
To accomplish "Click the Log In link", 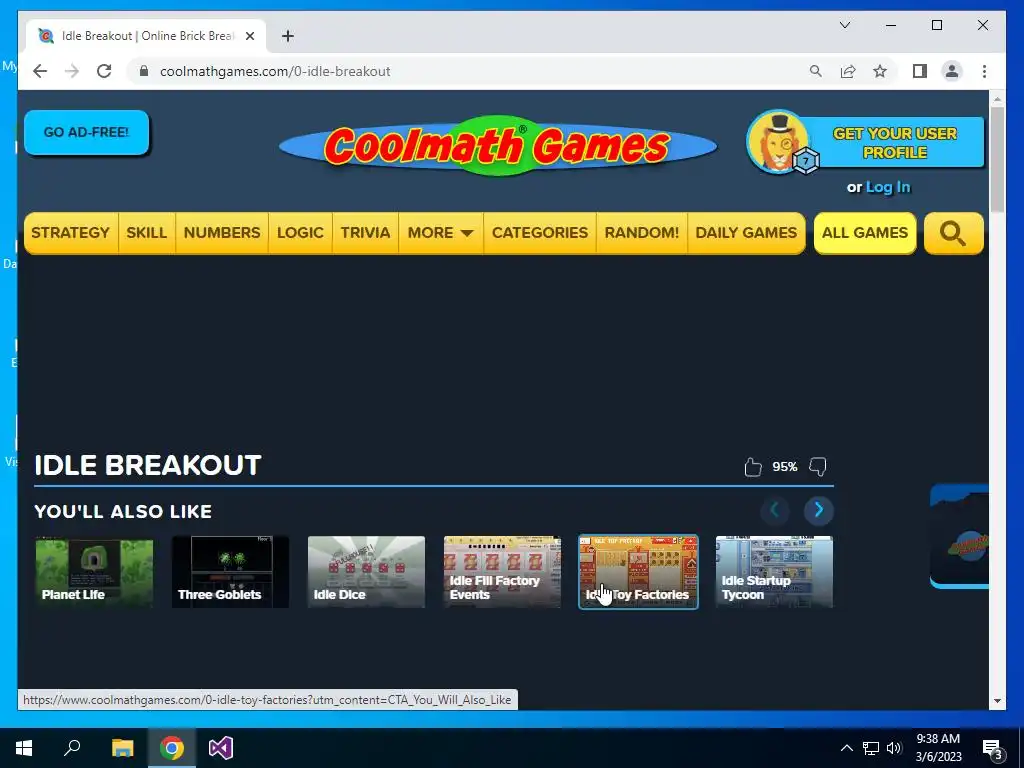I will [888, 187].
